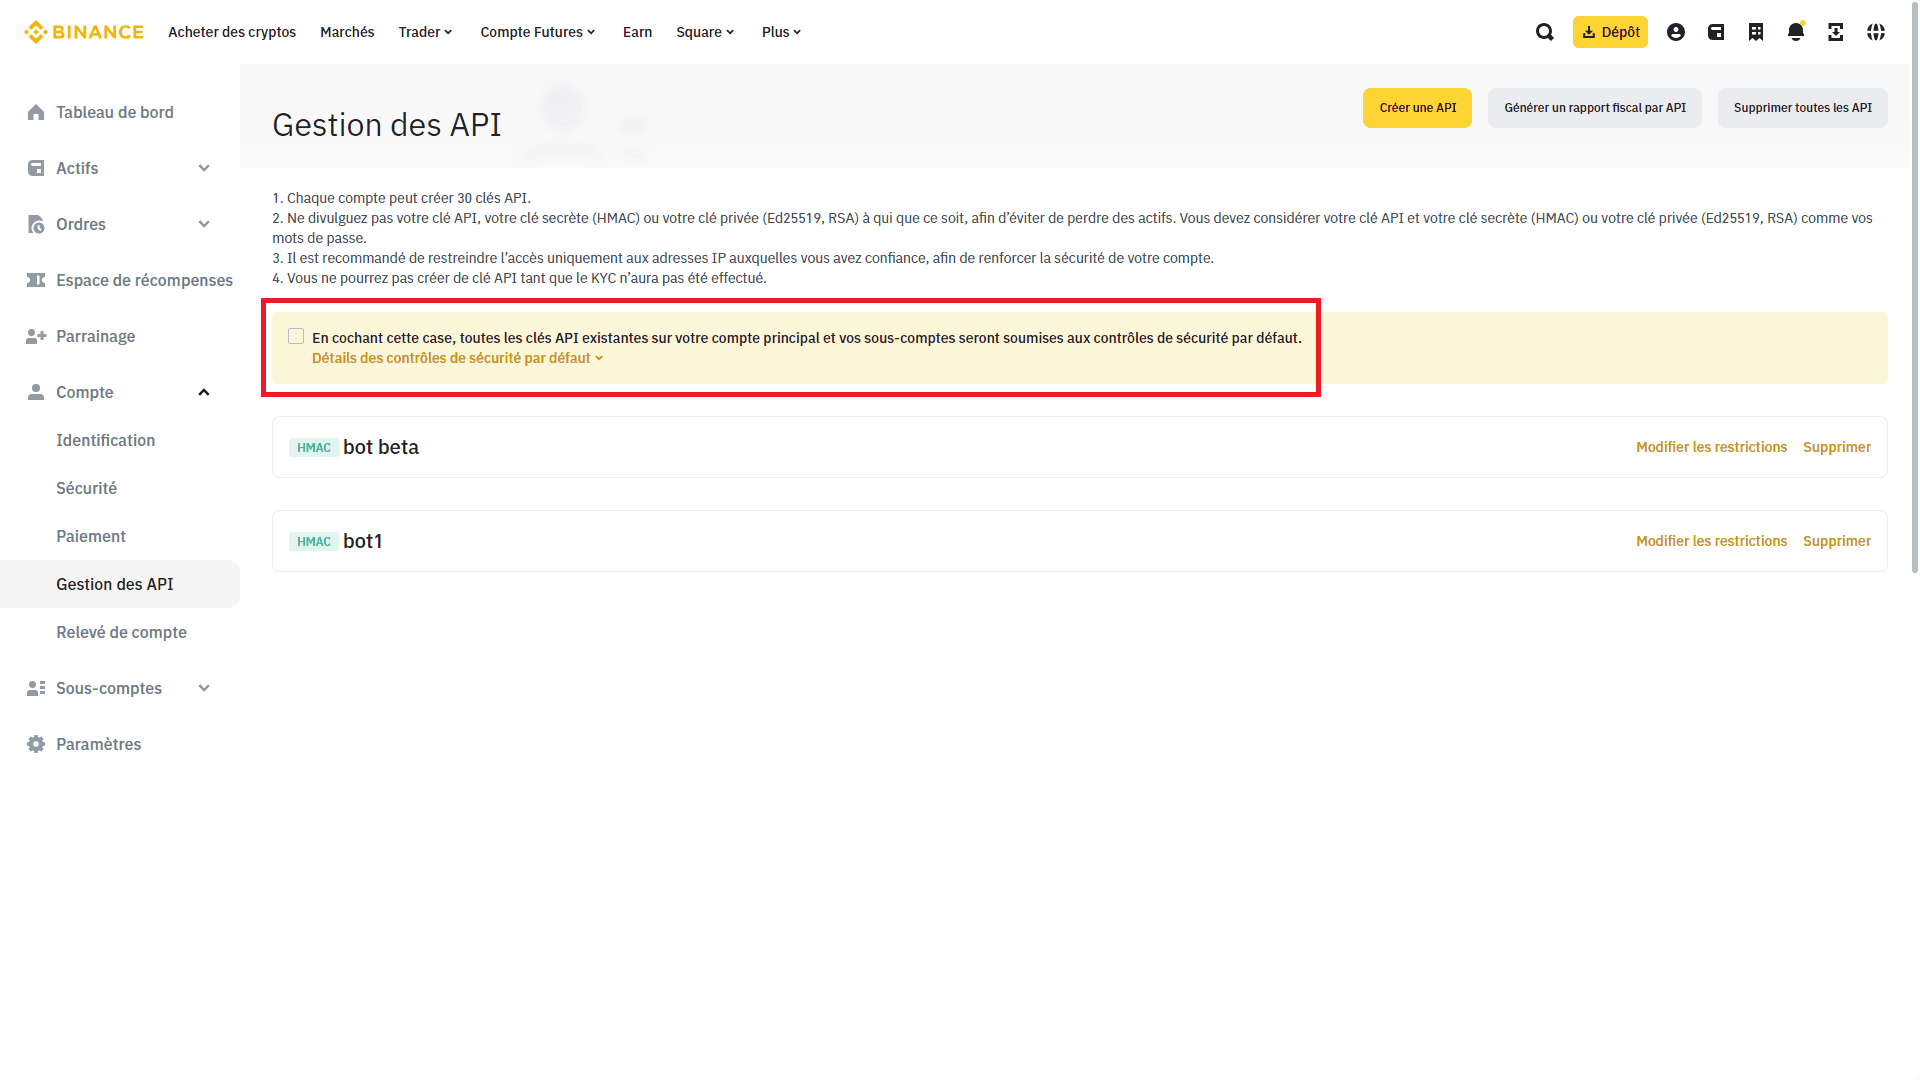
Task: Click Créer une API button
Action: (x=1417, y=108)
